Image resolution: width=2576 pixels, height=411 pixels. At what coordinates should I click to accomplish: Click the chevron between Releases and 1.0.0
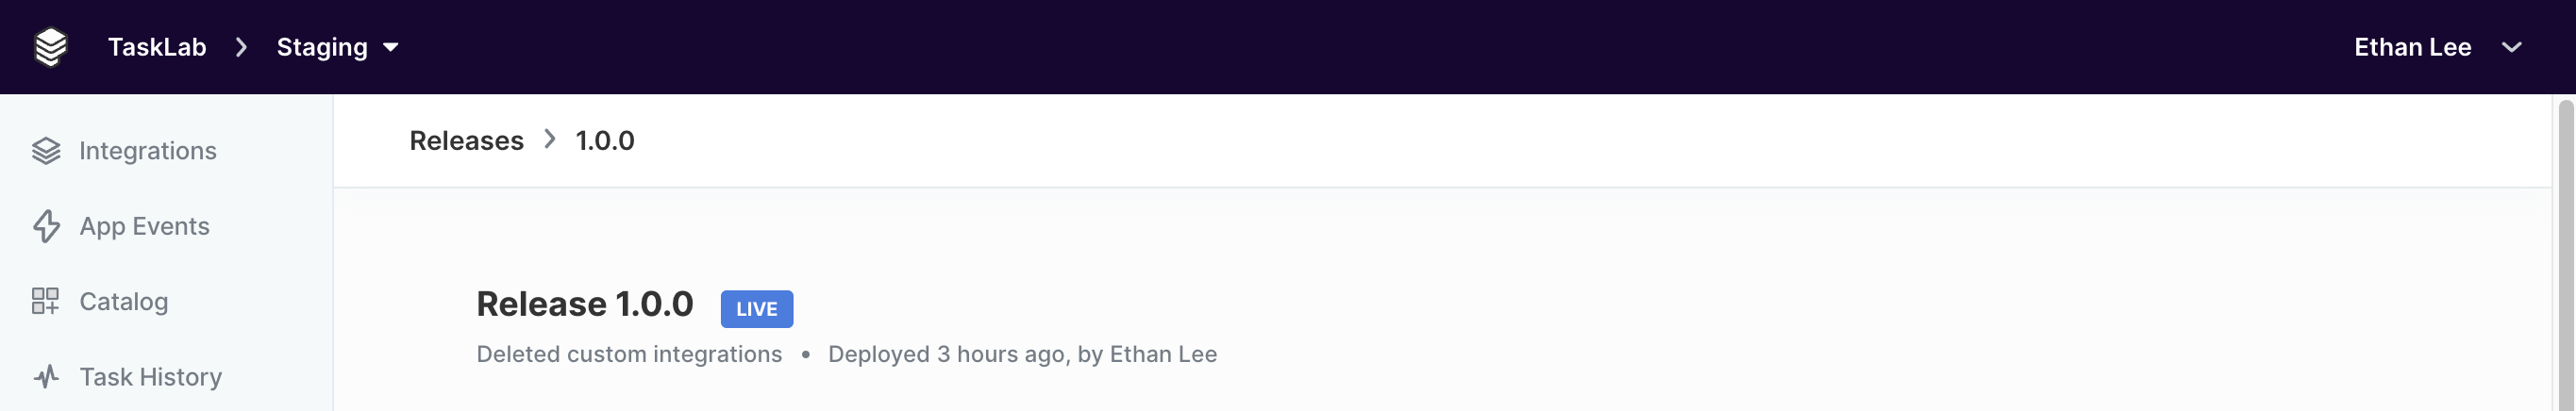tap(550, 139)
